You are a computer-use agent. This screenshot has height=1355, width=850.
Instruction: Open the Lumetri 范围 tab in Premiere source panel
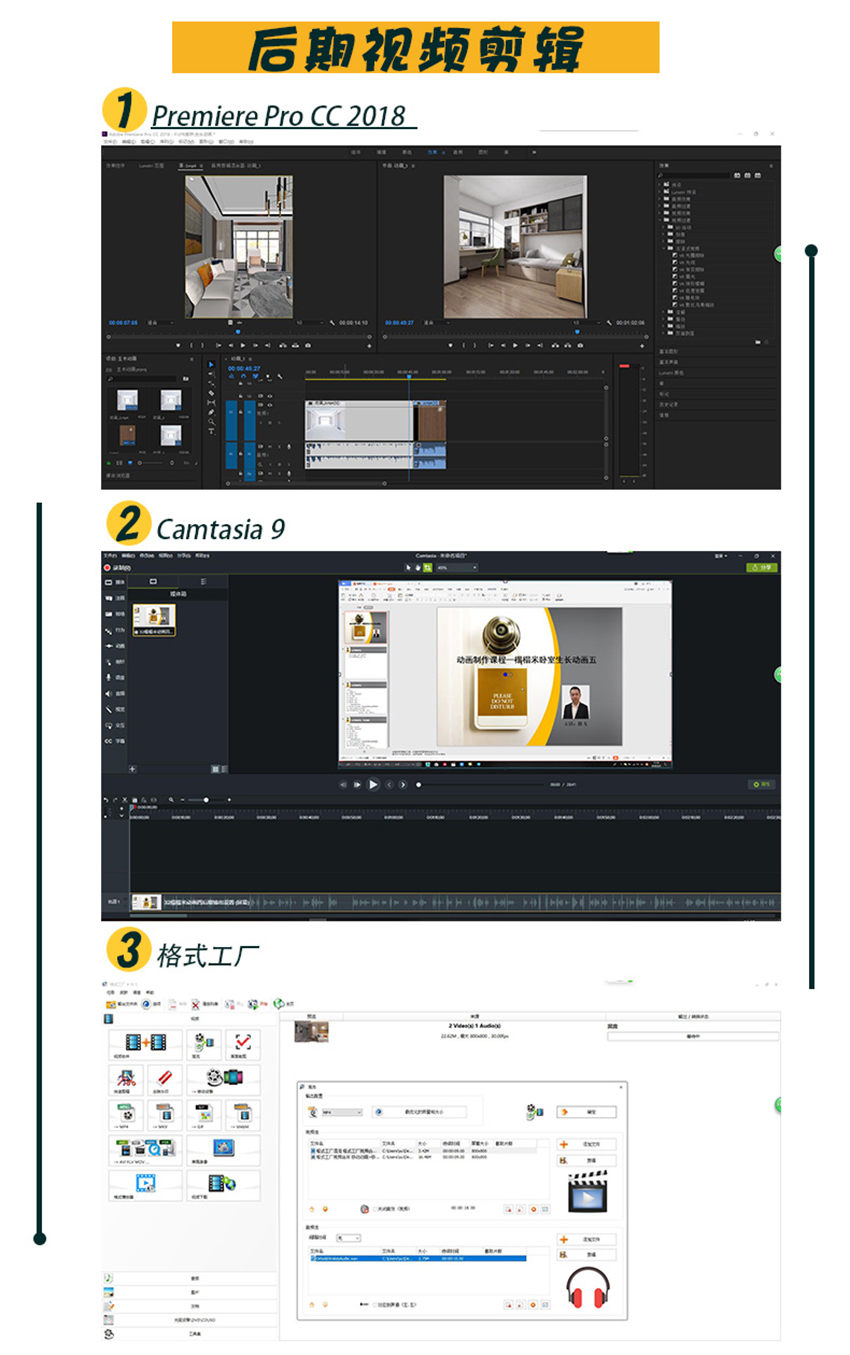coord(152,165)
